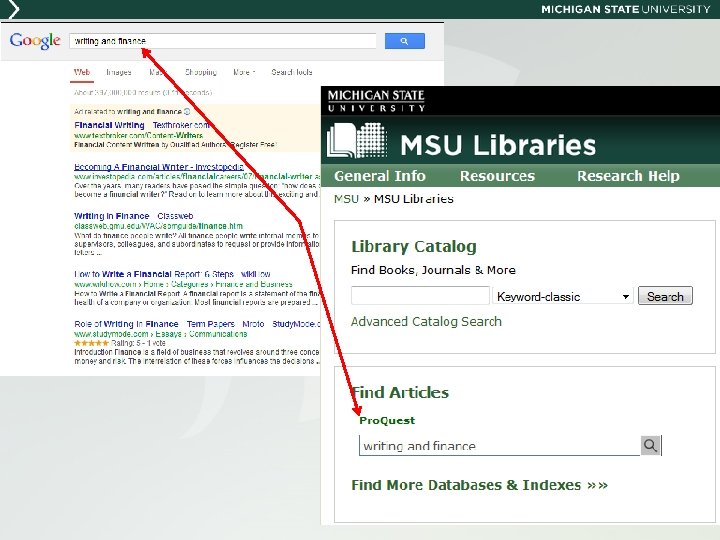The height and width of the screenshot is (540, 720).
Task: Open the Financial Writing Textbroker ad result
Action: [143, 125]
